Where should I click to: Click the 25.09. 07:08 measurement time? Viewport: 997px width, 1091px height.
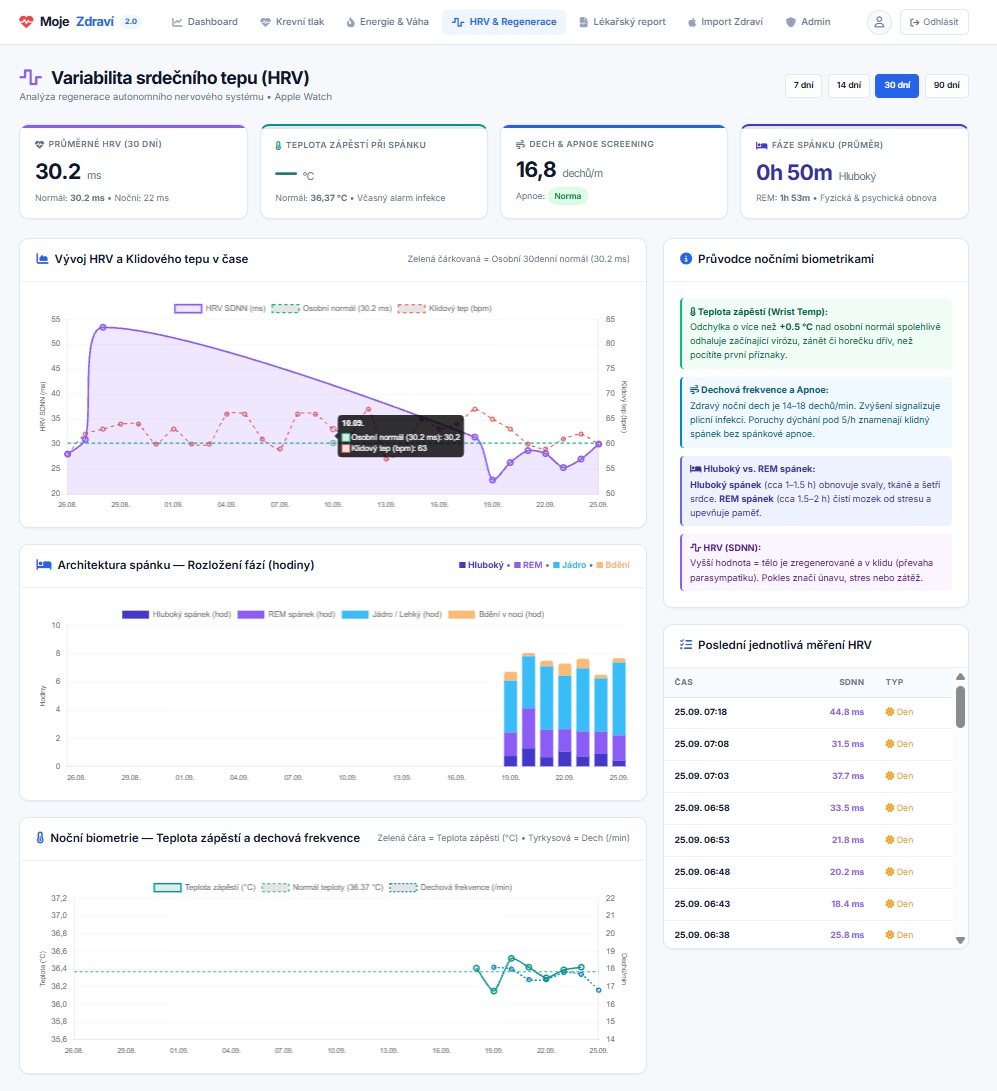tap(702, 744)
